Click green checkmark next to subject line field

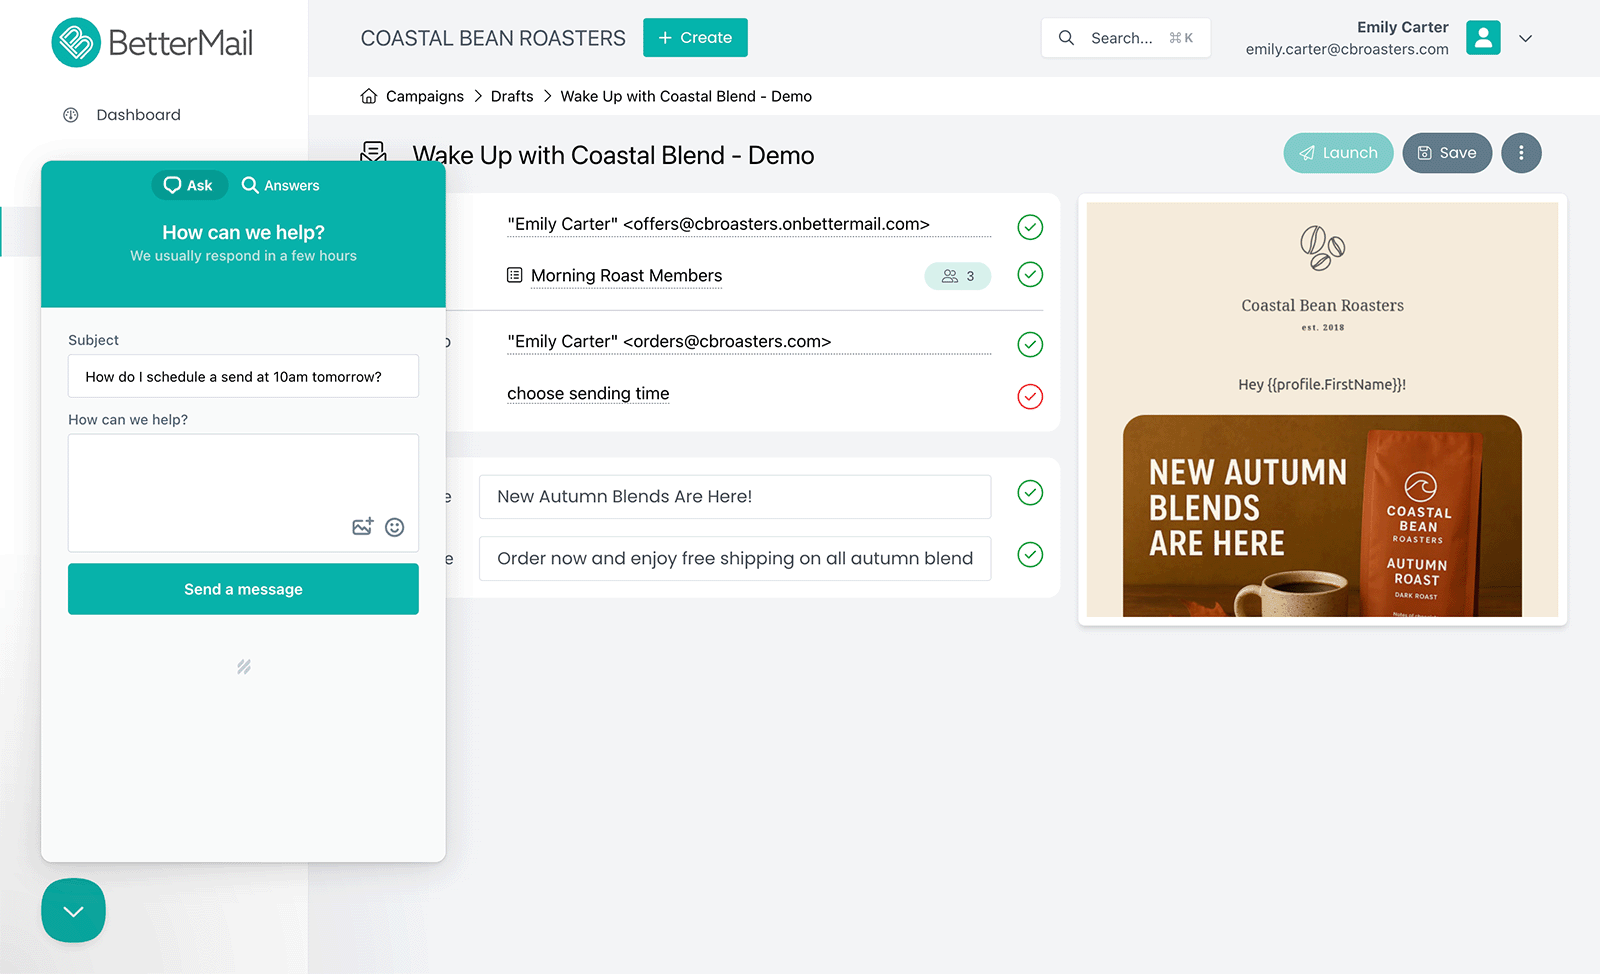[x=1030, y=493]
